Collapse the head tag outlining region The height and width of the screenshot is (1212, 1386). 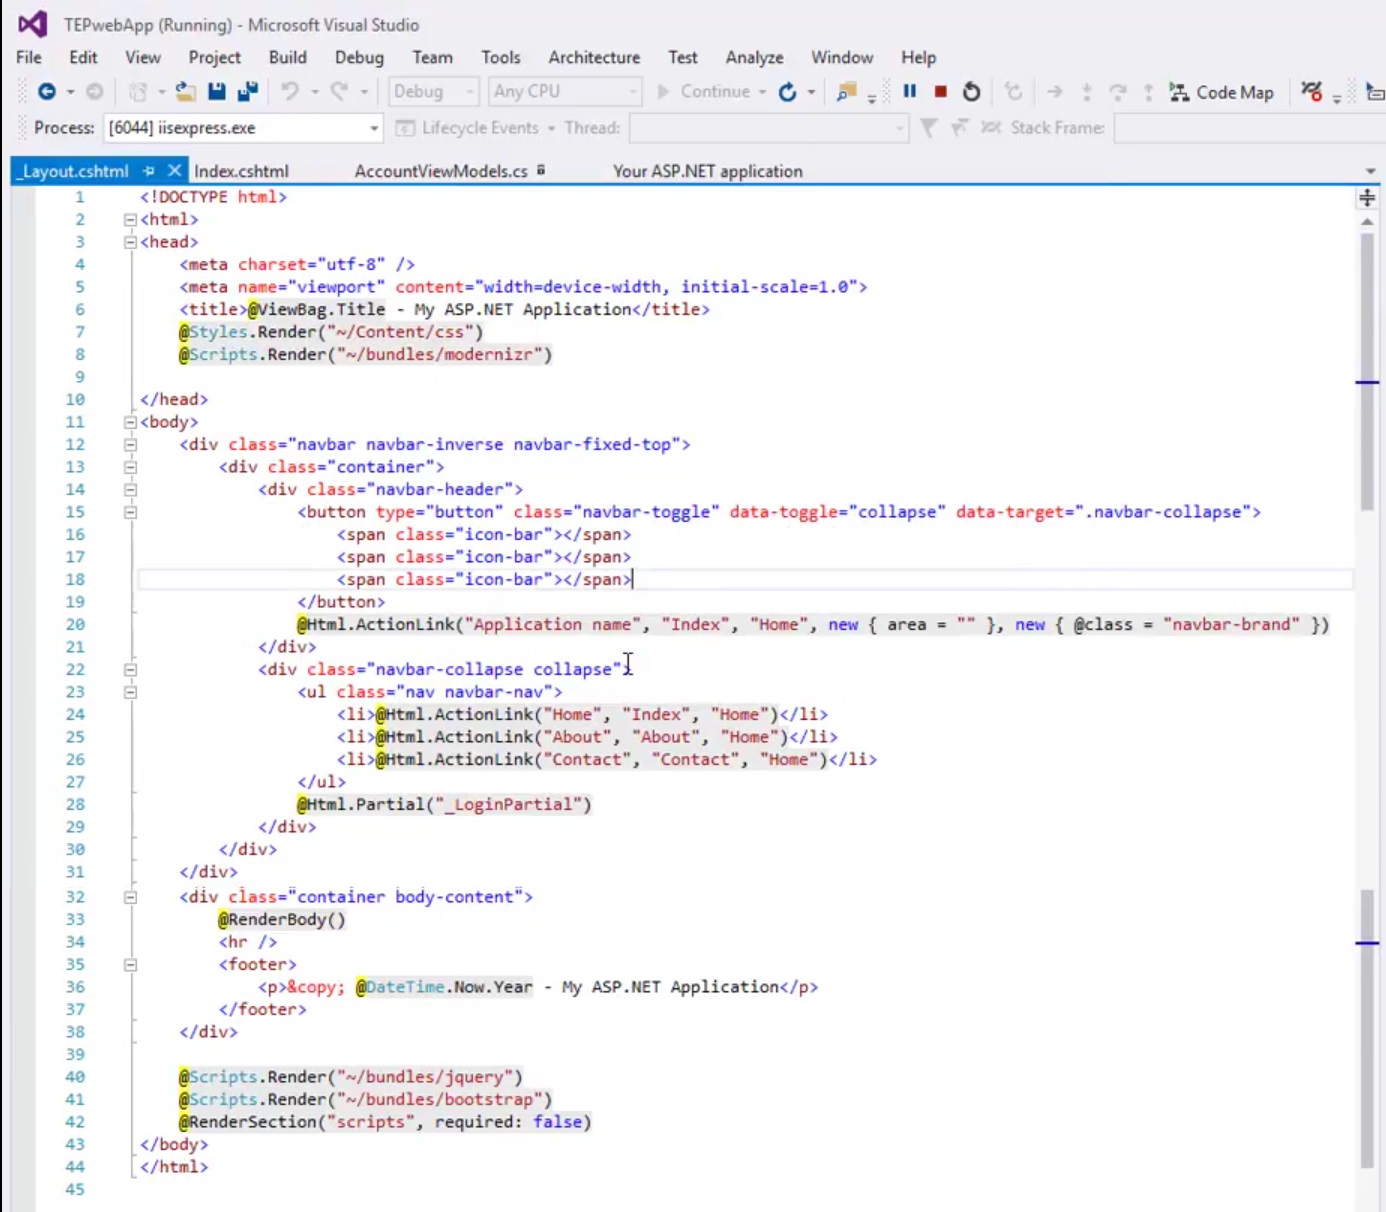coord(130,242)
